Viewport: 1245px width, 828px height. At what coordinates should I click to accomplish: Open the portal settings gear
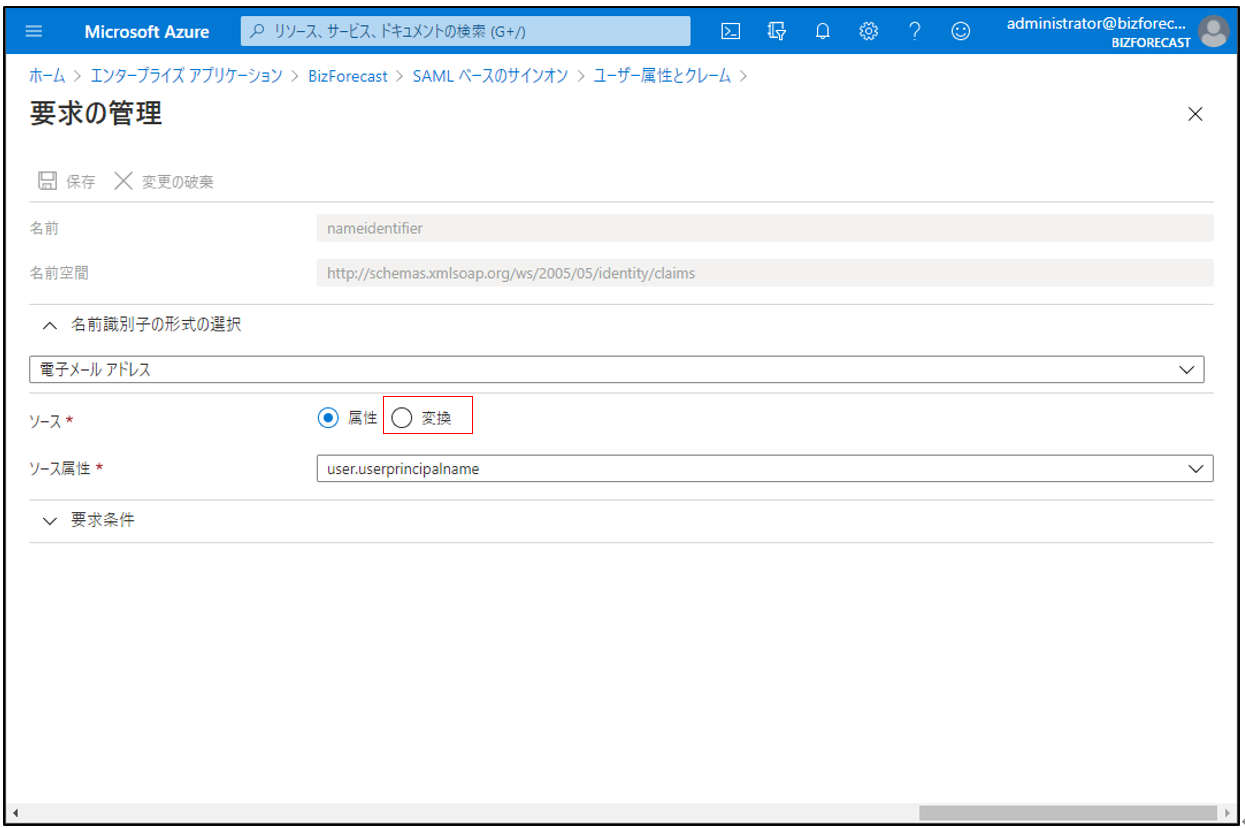point(869,31)
